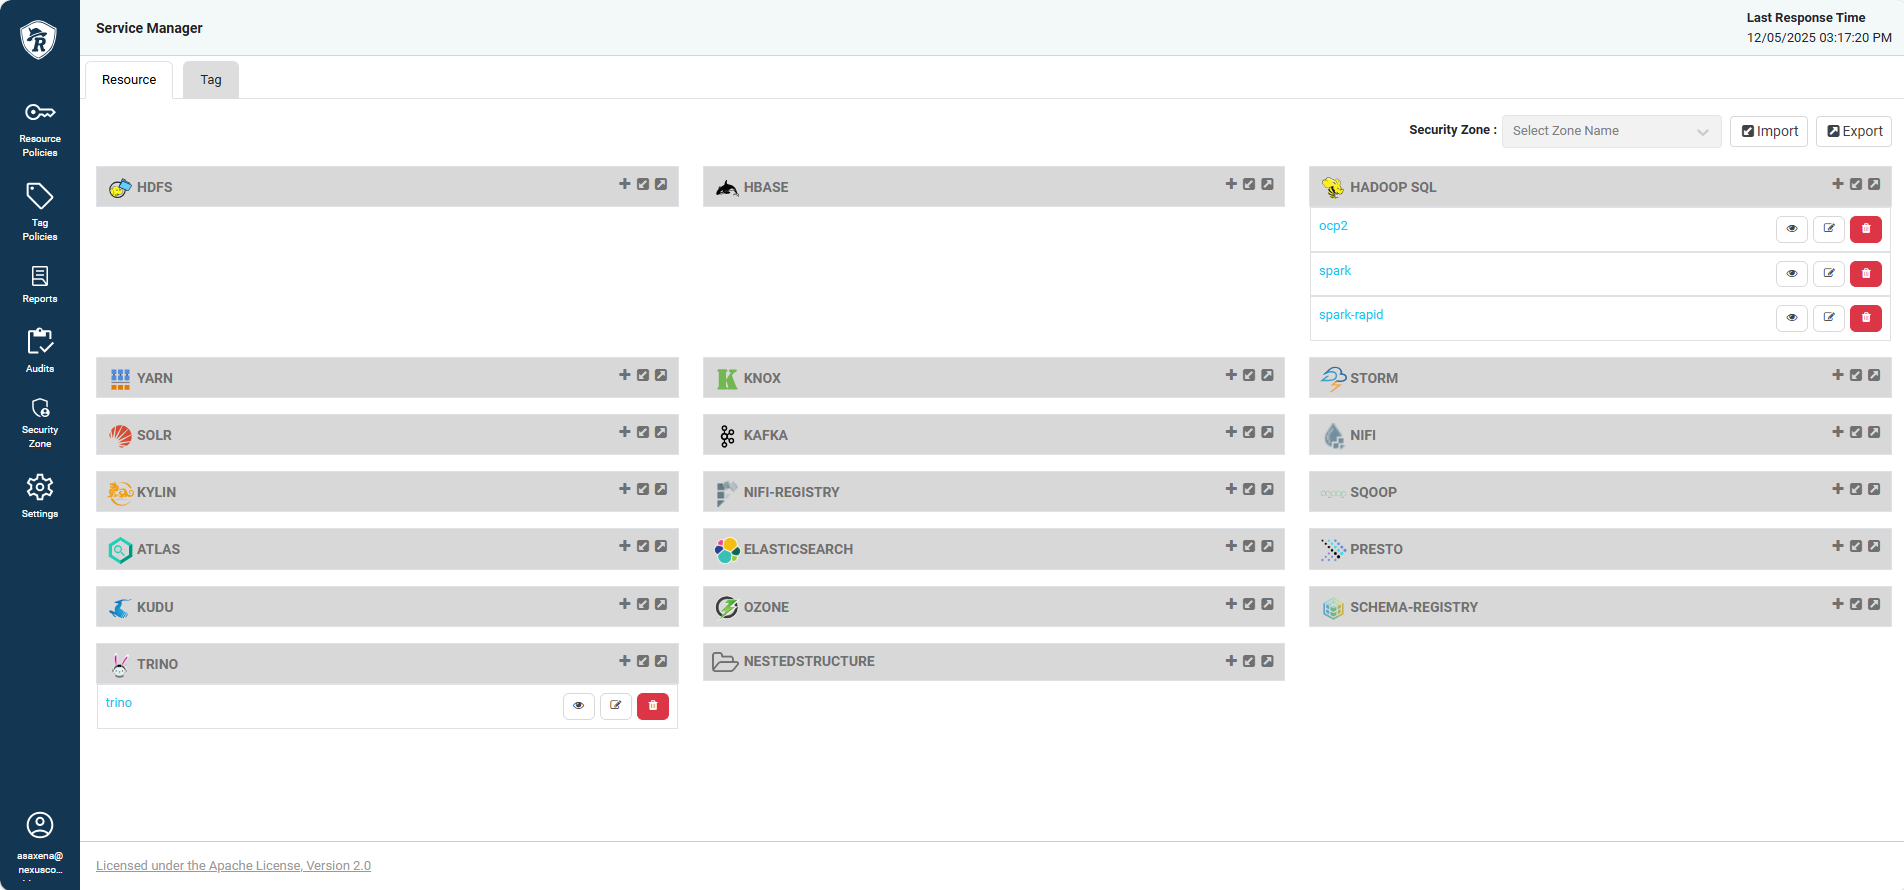
Task: Add a new HADOOP SQL service
Action: tap(1838, 184)
